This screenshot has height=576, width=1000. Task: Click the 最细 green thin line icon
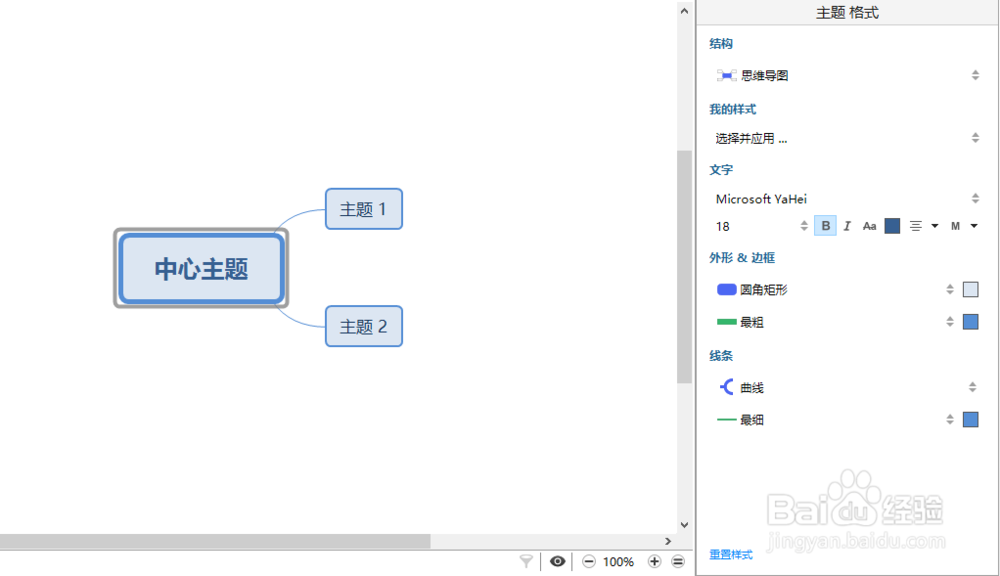[726, 420]
